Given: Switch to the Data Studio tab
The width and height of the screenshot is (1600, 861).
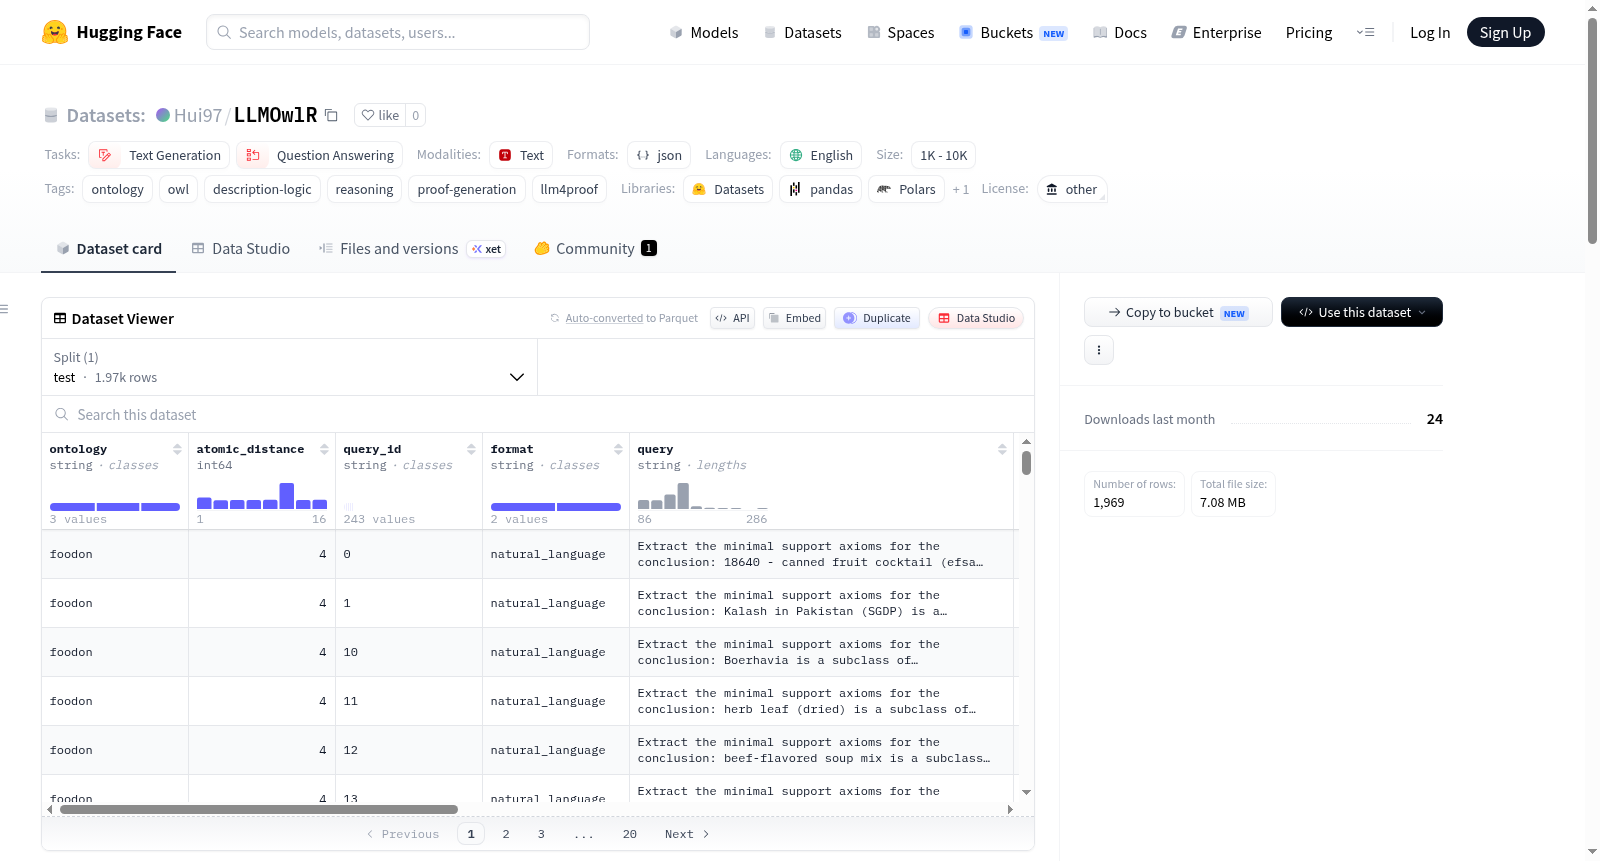Looking at the screenshot, I should click(241, 249).
